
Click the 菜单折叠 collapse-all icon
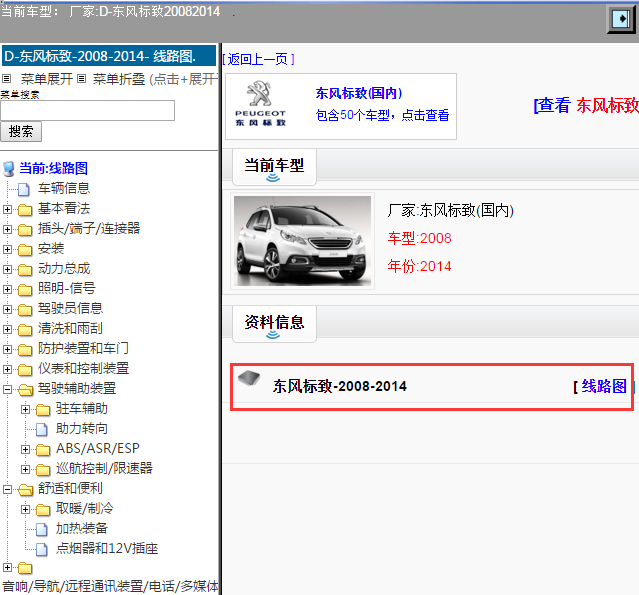(x=82, y=79)
